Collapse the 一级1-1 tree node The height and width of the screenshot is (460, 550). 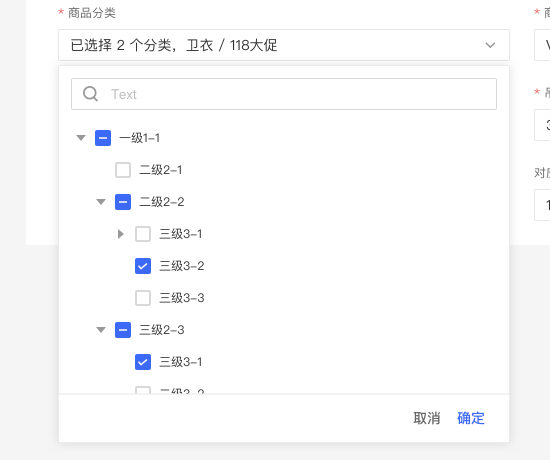point(81,138)
